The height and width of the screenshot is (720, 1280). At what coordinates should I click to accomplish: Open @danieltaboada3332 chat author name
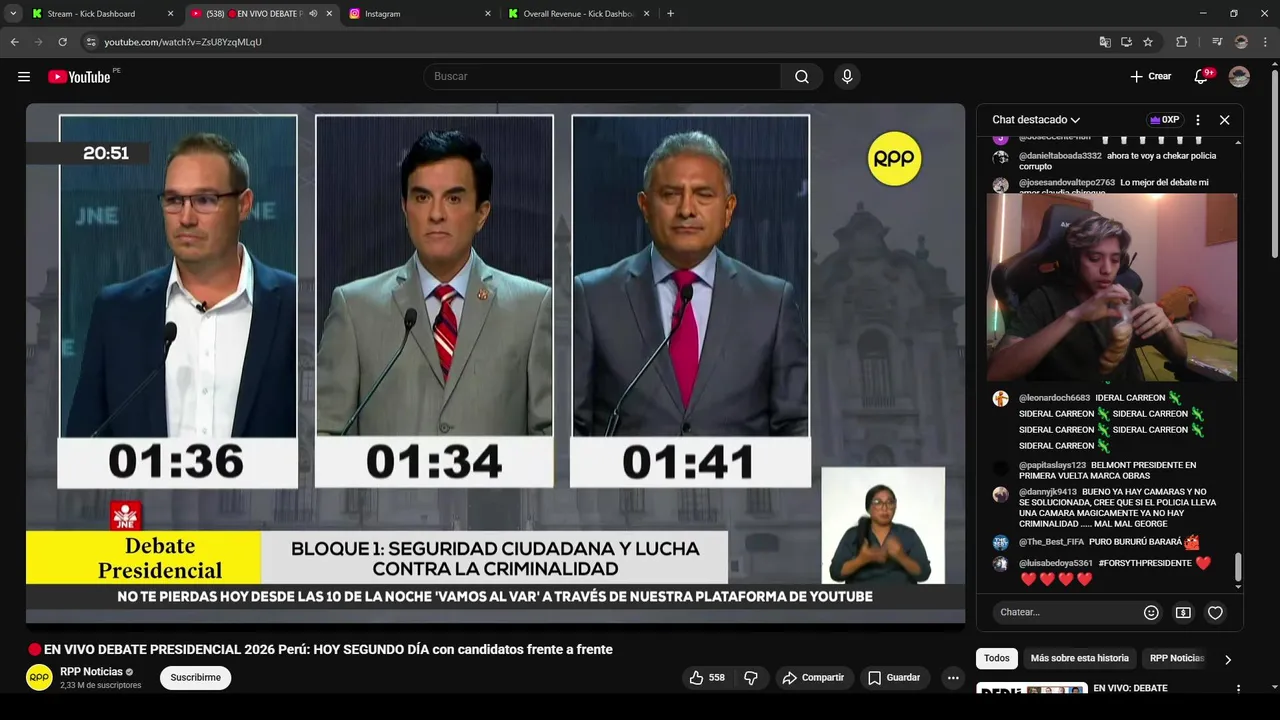click(1060, 156)
